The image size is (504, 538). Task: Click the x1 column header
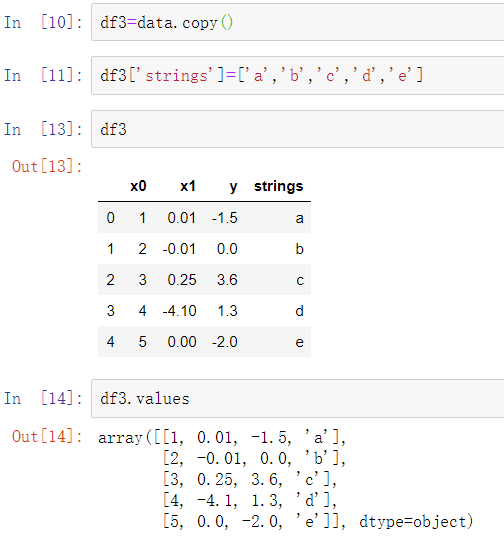pos(188,186)
